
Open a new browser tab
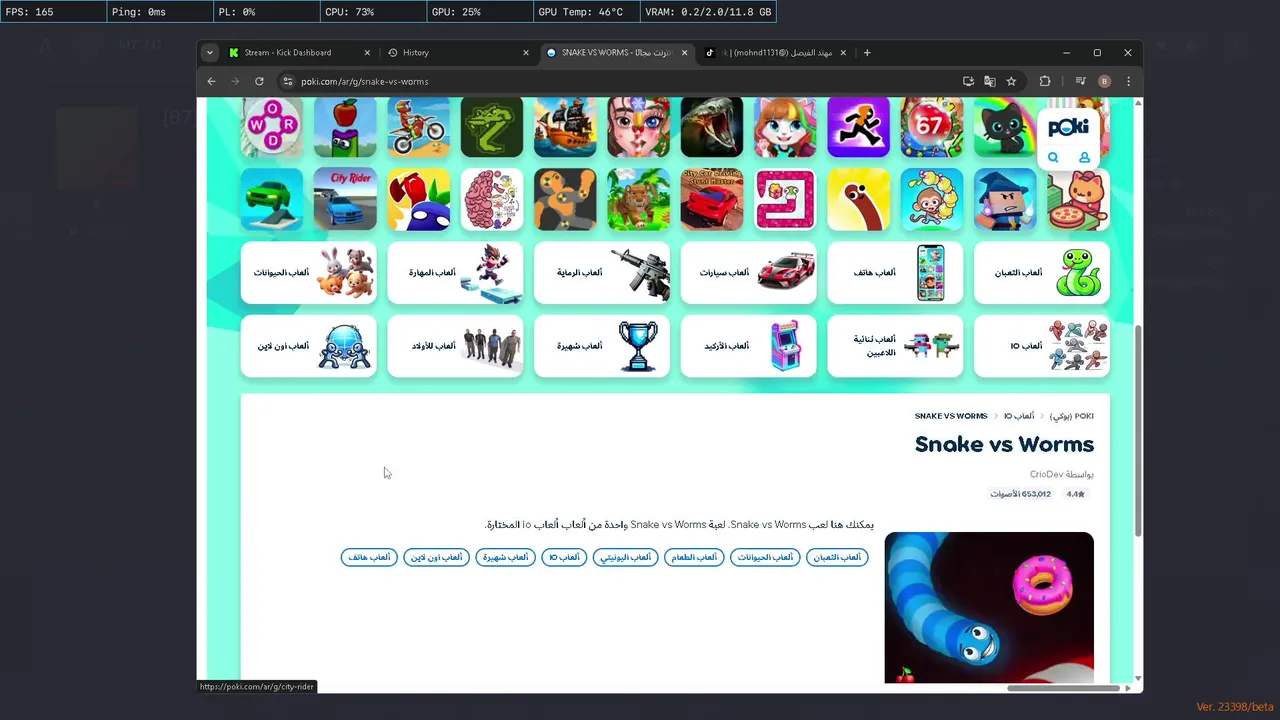pyautogui.click(x=867, y=53)
